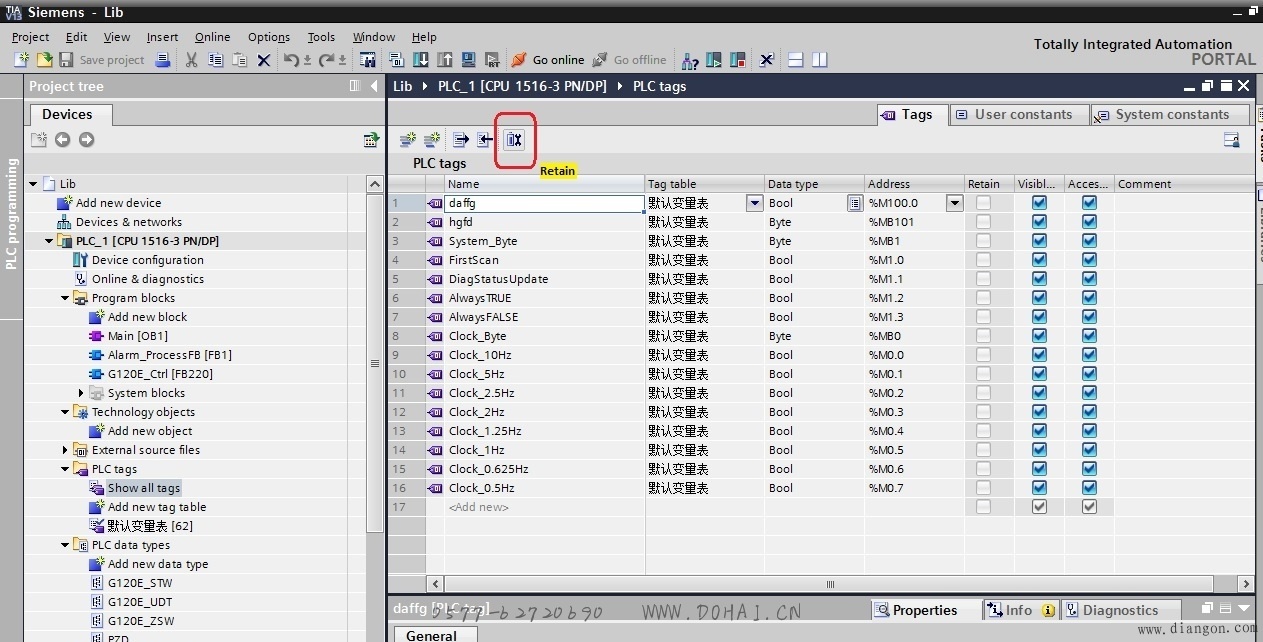The image size is (1263, 642).
Task: Click Go offline button
Action: (x=629, y=60)
